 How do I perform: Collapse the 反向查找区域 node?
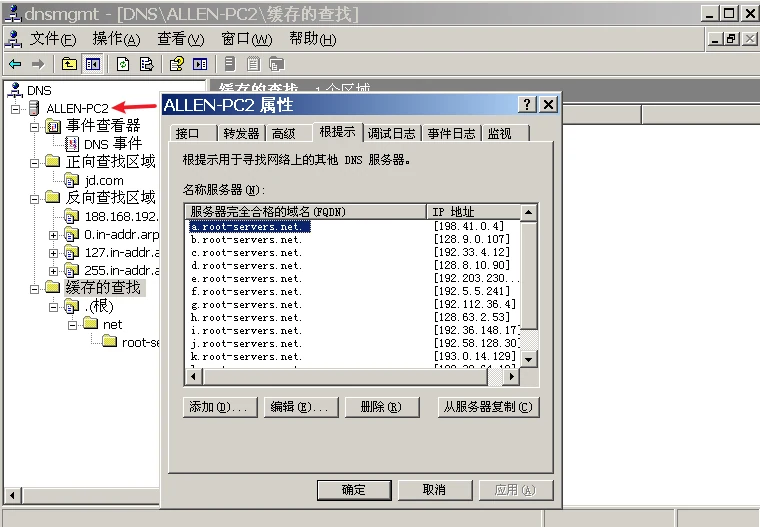tap(34, 199)
